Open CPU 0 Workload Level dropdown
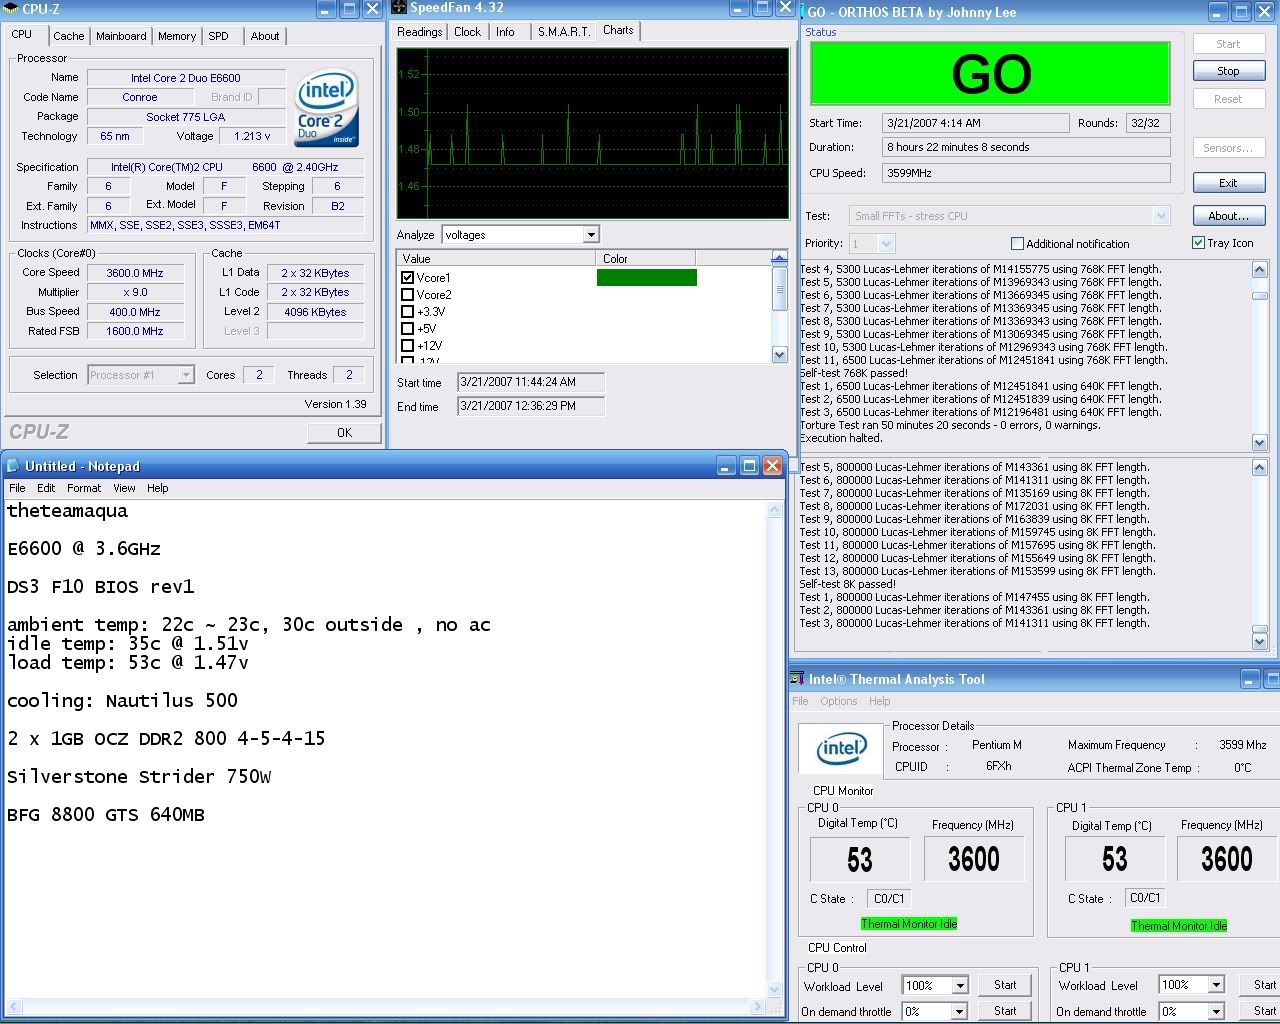1280x1024 pixels. click(x=960, y=986)
